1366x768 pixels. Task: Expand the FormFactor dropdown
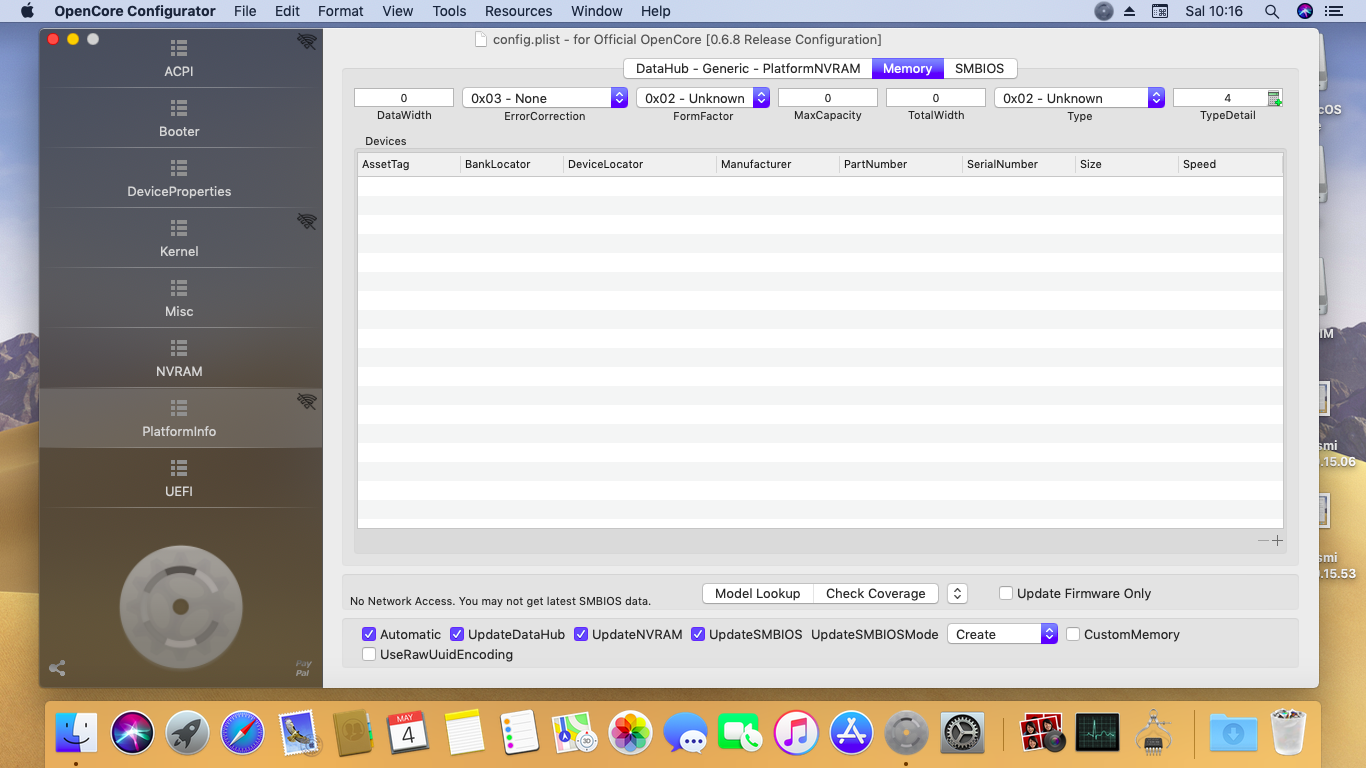click(703, 98)
